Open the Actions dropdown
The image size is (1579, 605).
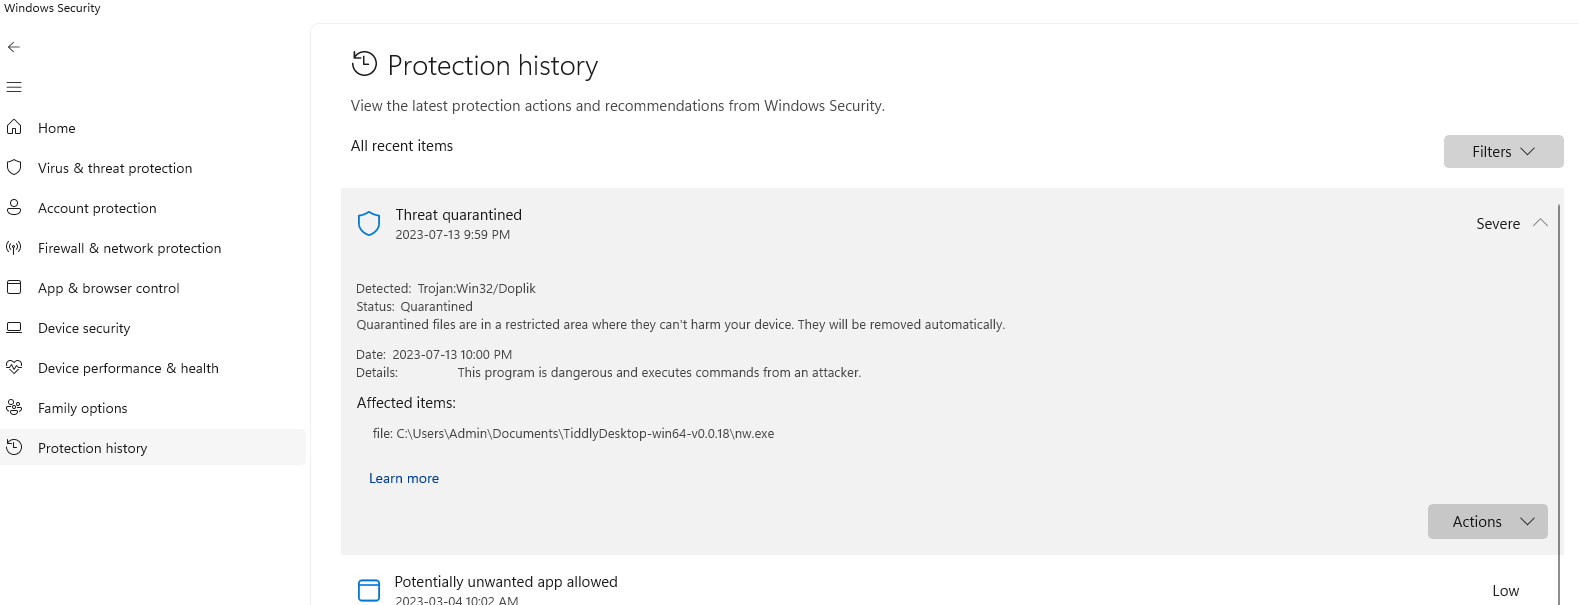[1487, 521]
